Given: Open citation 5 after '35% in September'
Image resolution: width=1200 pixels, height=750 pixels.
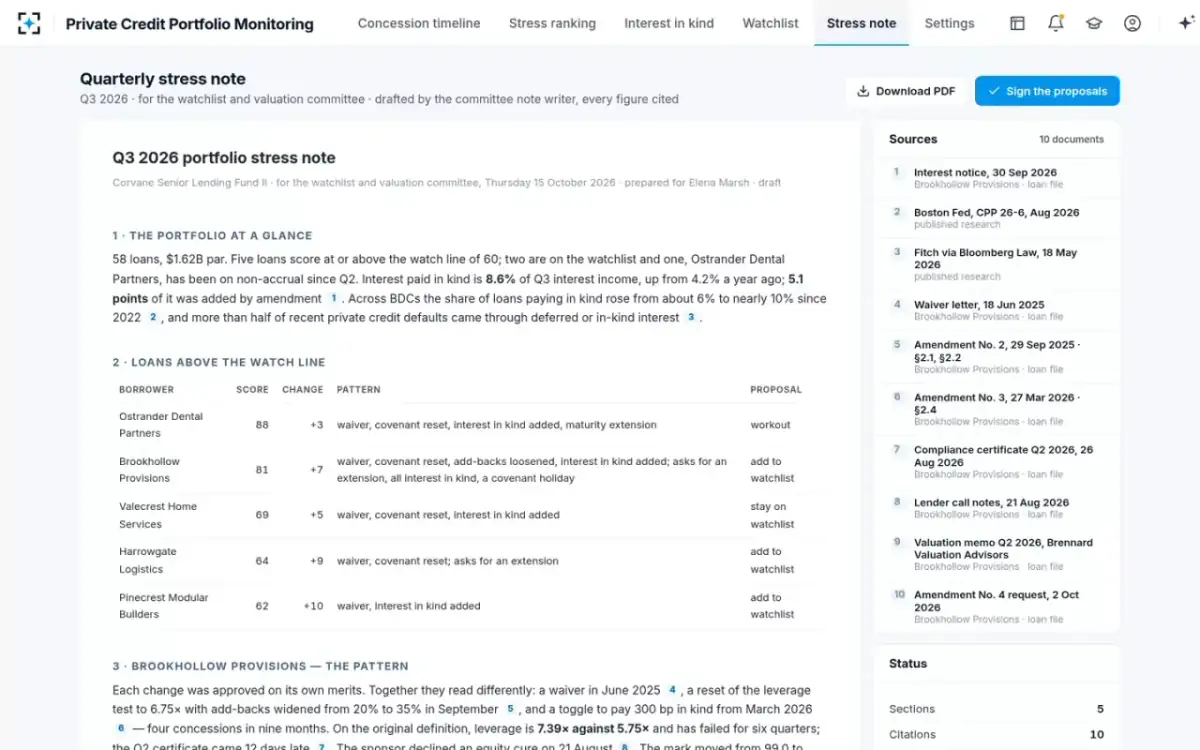Looking at the screenshot, I should 510,709.
